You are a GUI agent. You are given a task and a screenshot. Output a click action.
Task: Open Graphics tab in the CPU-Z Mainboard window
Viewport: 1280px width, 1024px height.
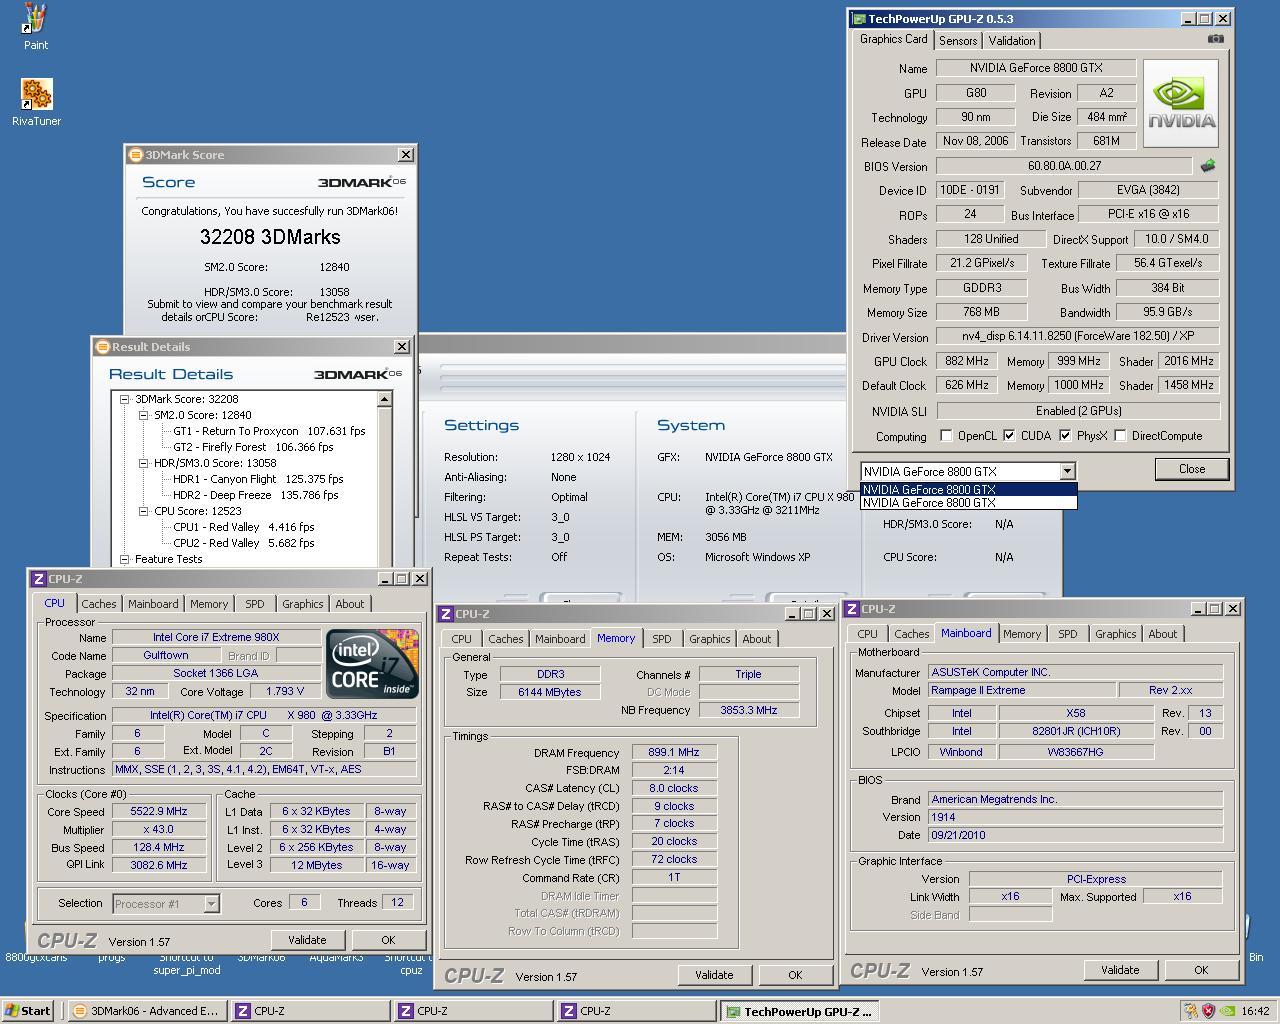coord(1115,634)
